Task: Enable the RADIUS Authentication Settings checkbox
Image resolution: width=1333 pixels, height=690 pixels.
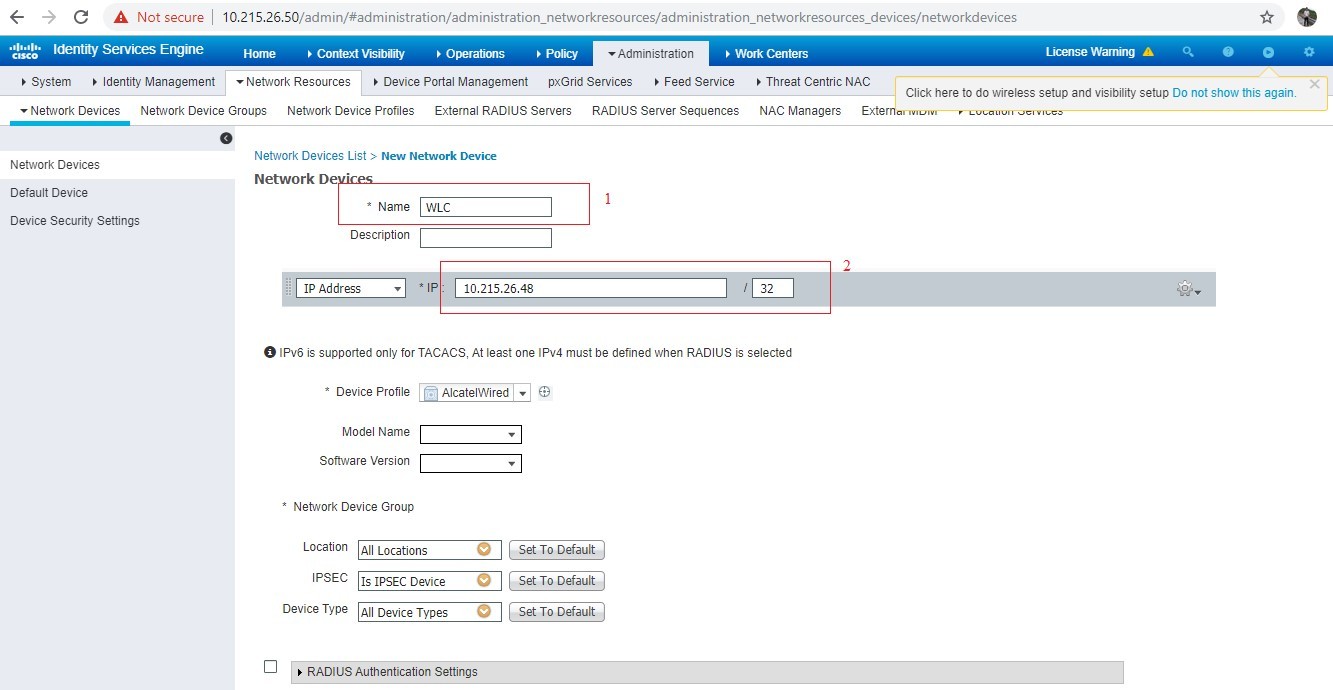Action: click(270, 666)
